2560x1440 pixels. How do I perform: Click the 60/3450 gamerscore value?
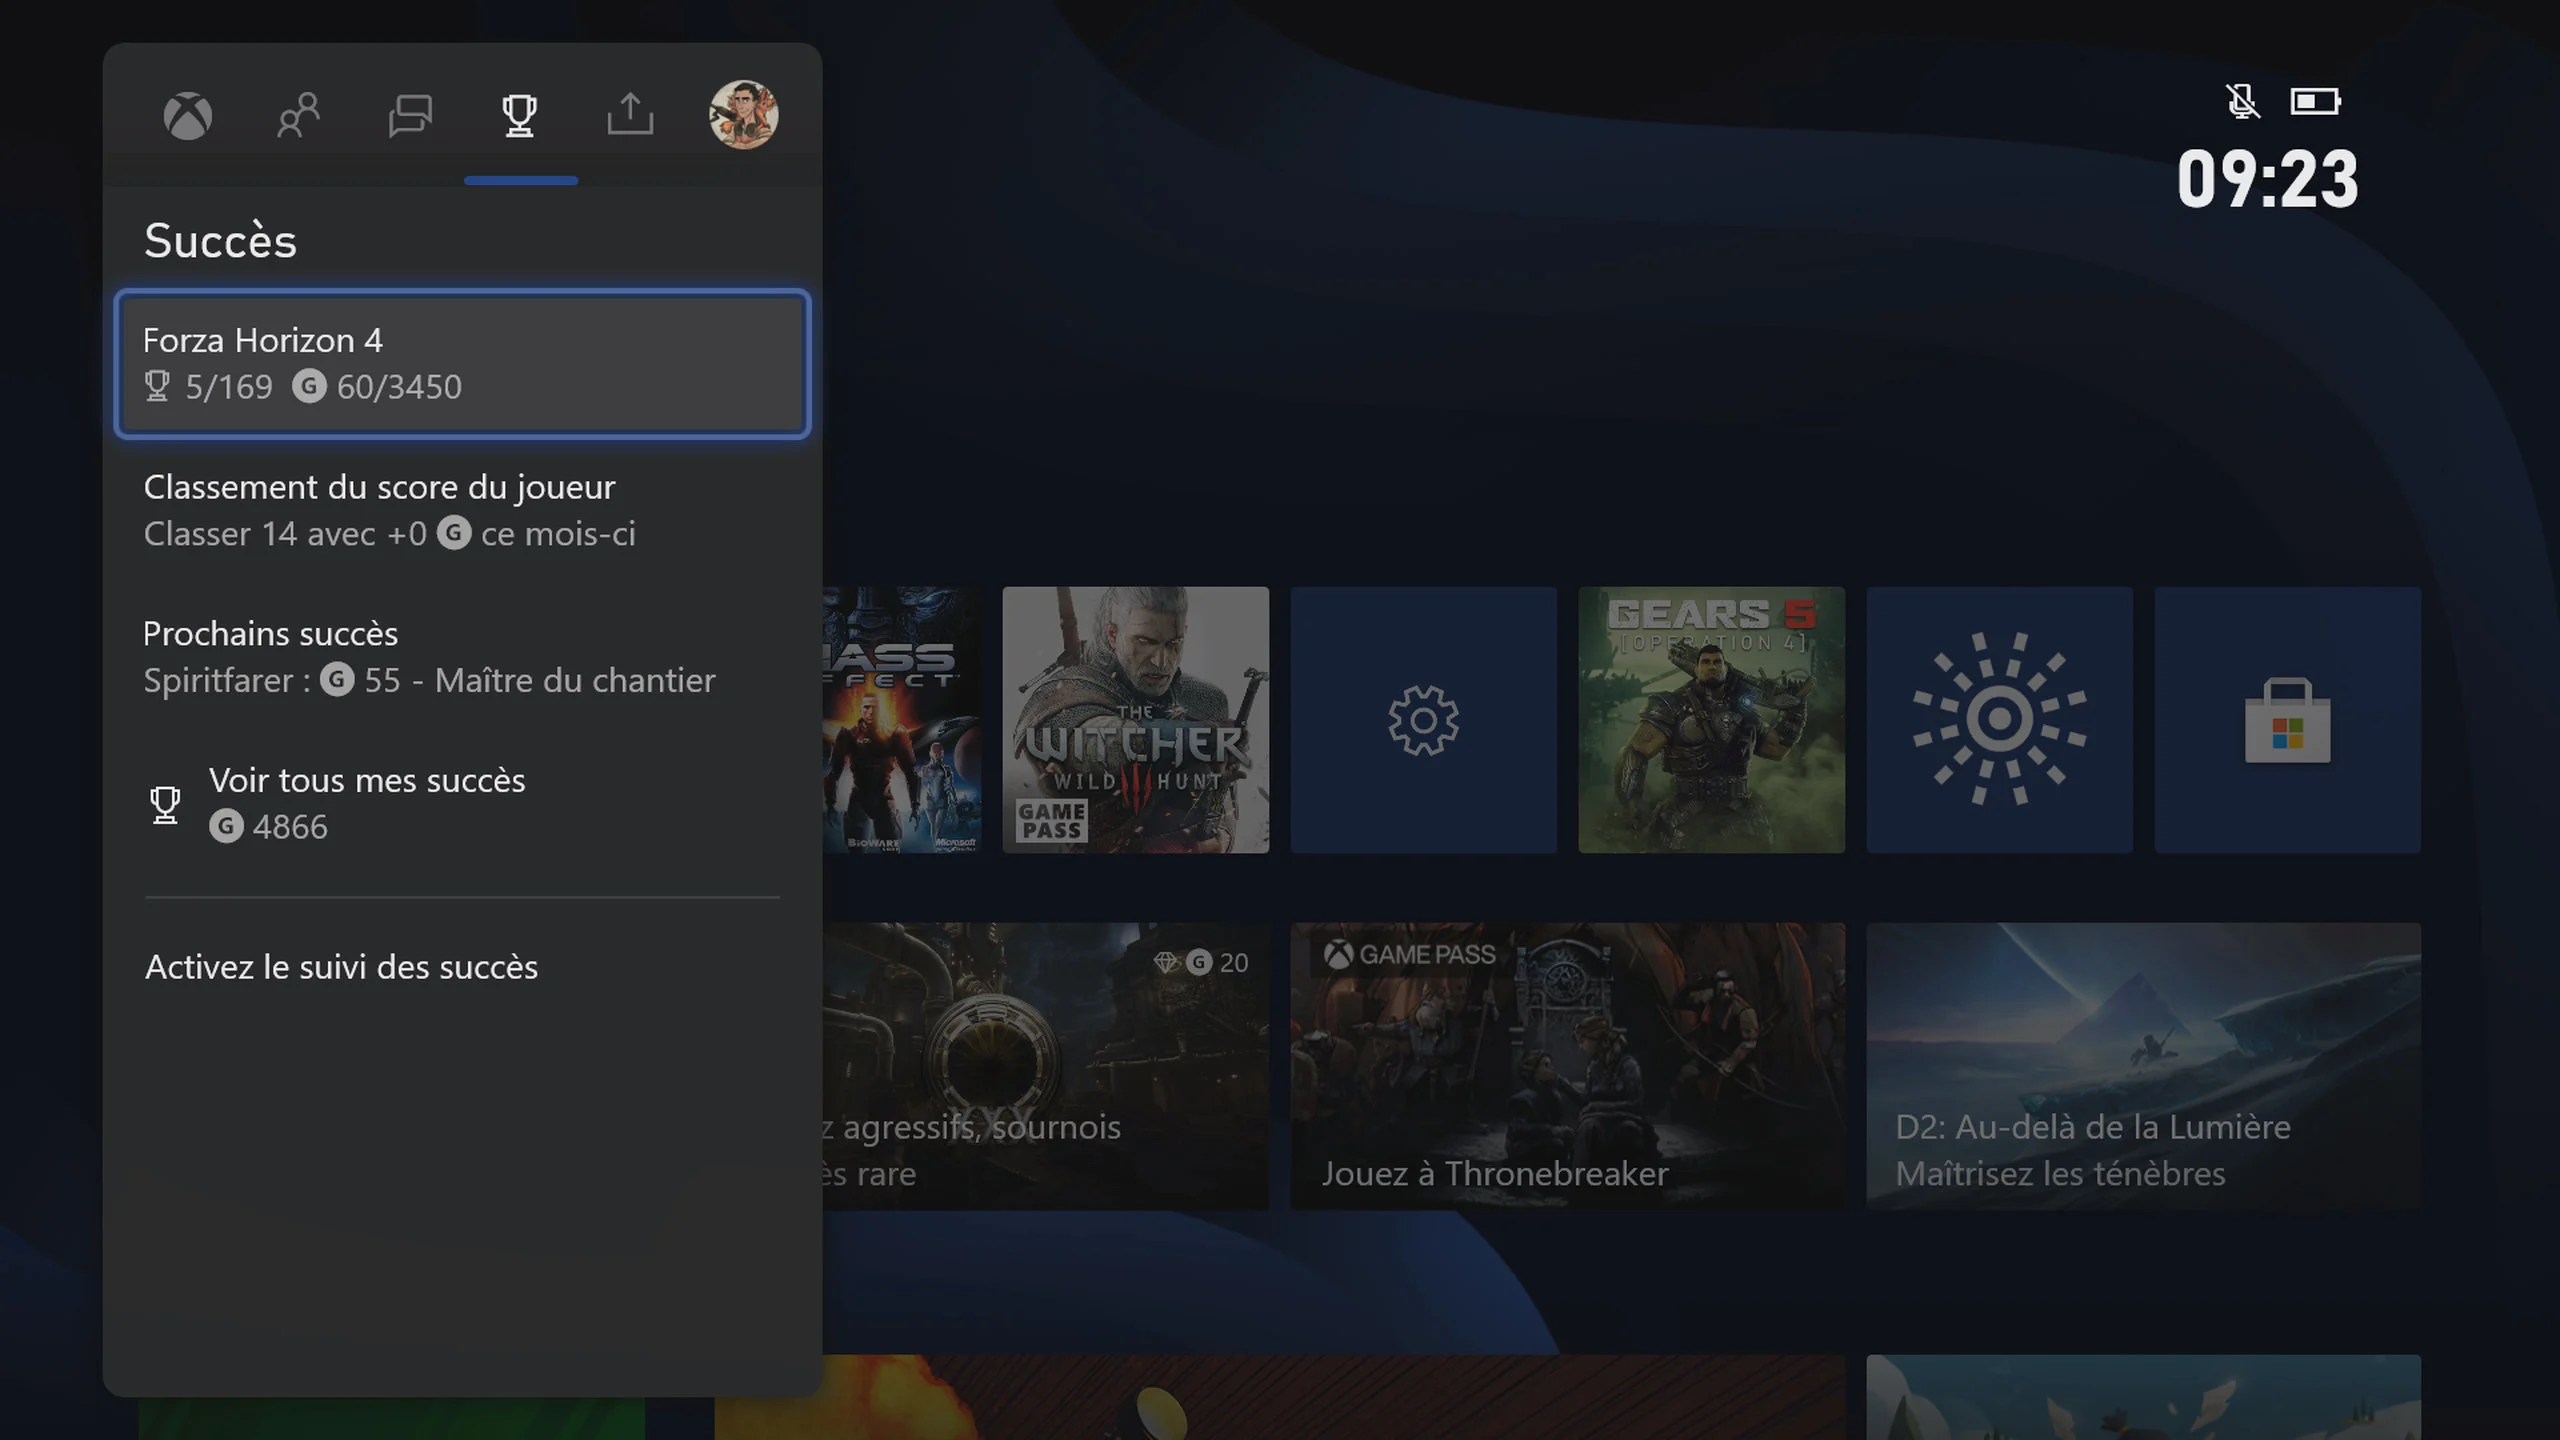[399, 387]
